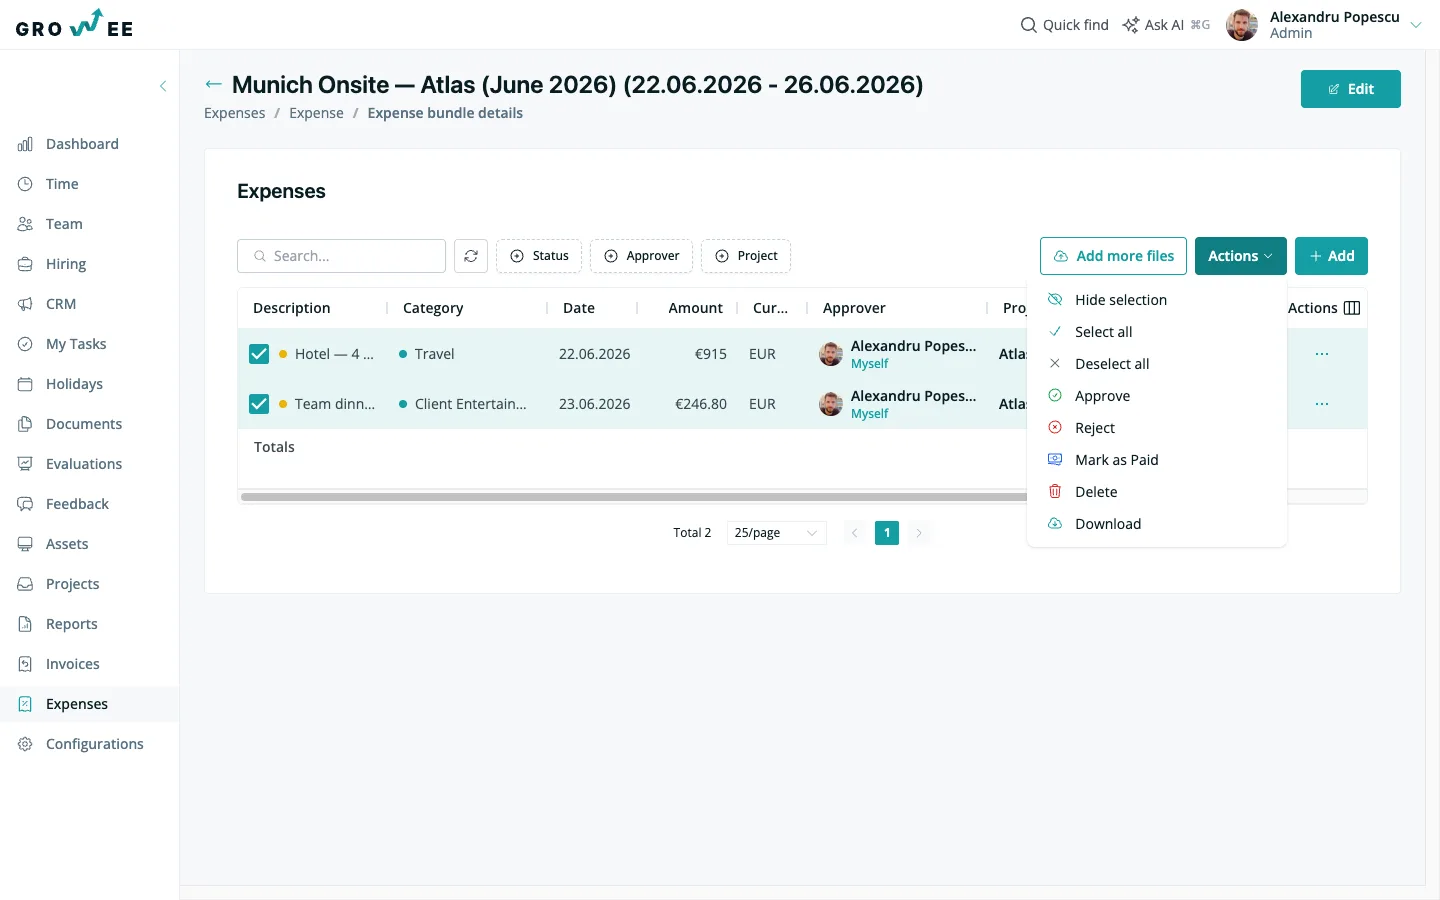Uncheck the Team dinner expense checkbox
Viewport: 1440px width, 900px height.
click(259, 404)
